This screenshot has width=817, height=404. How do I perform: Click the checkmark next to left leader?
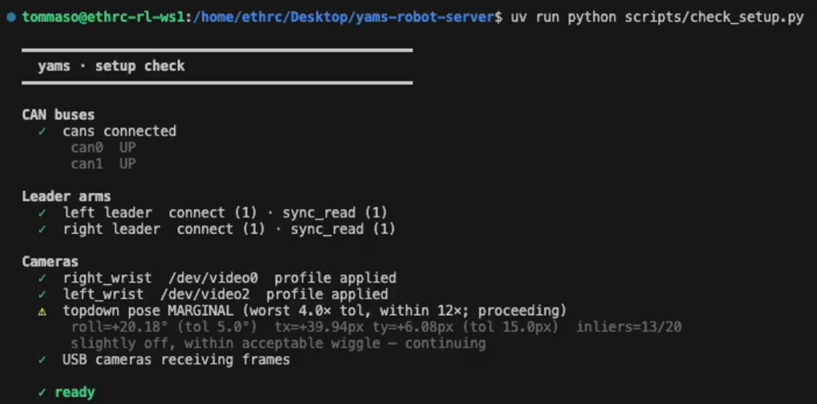42,213
